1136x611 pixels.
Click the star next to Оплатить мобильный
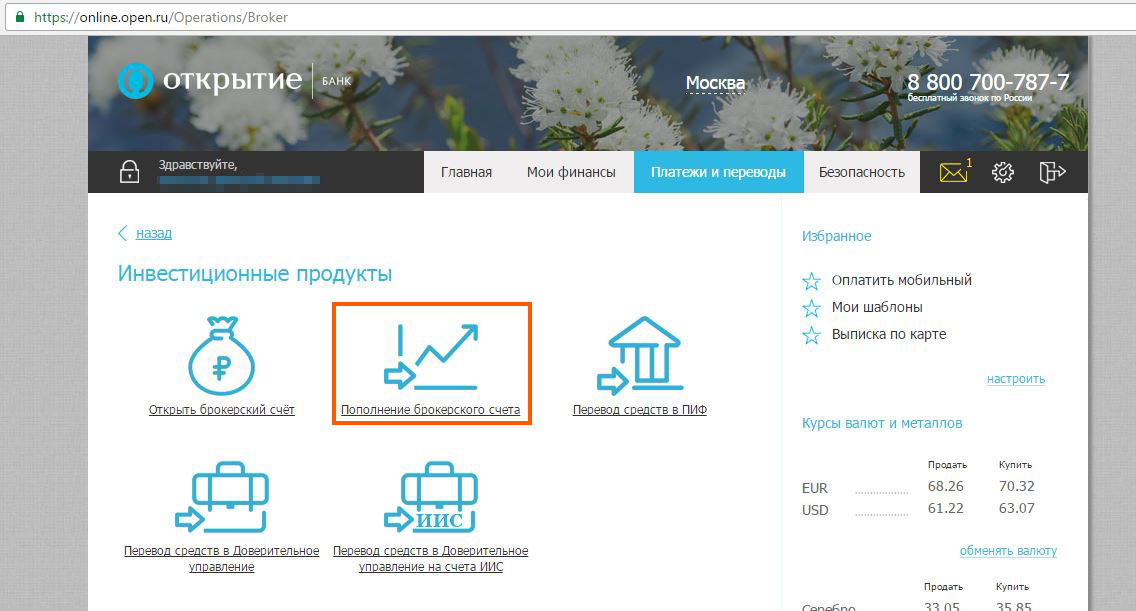click(x=812, y=281)
